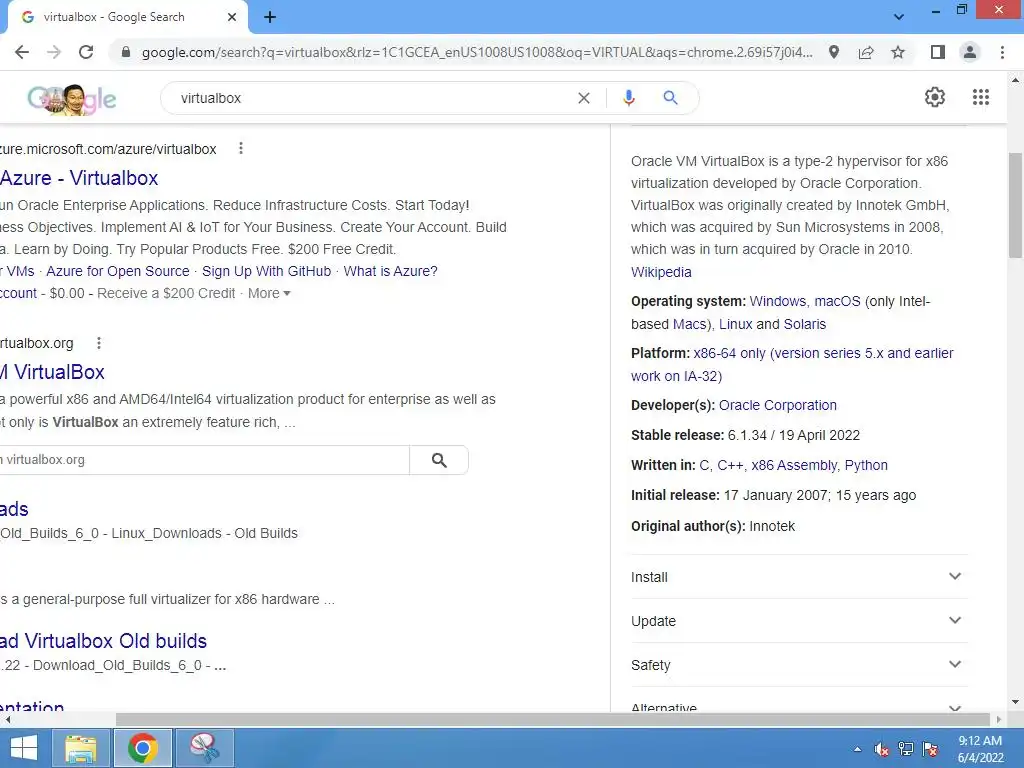This screenshot has width=1024, height=768.
Task: Expand the Update section
Action: tap(799, 620)
